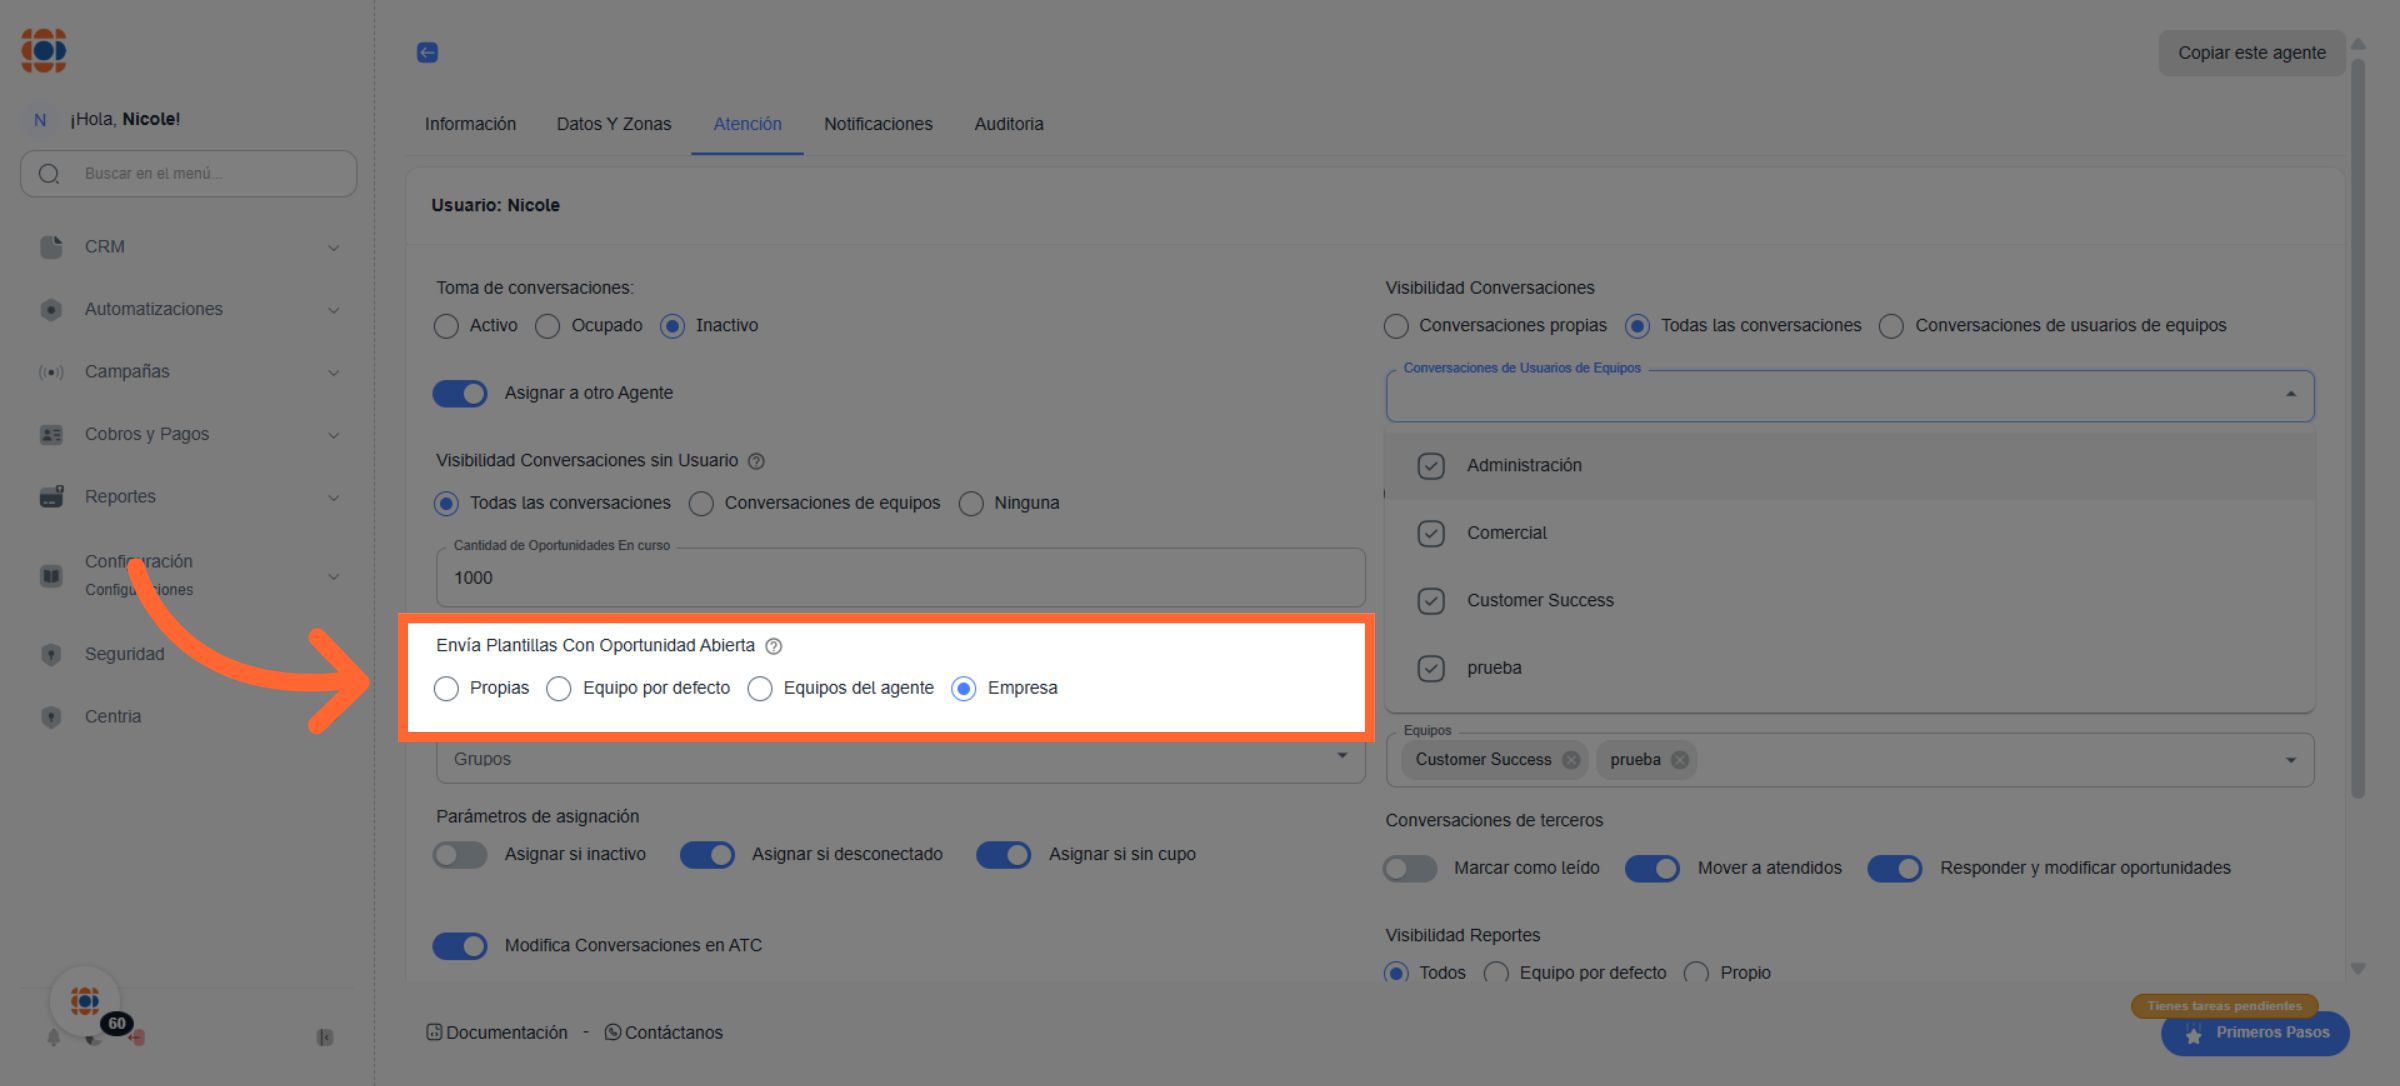
Task: Open the Equipos dropdown arrow
Action: pyautogui.click(x=2290, y=760)
